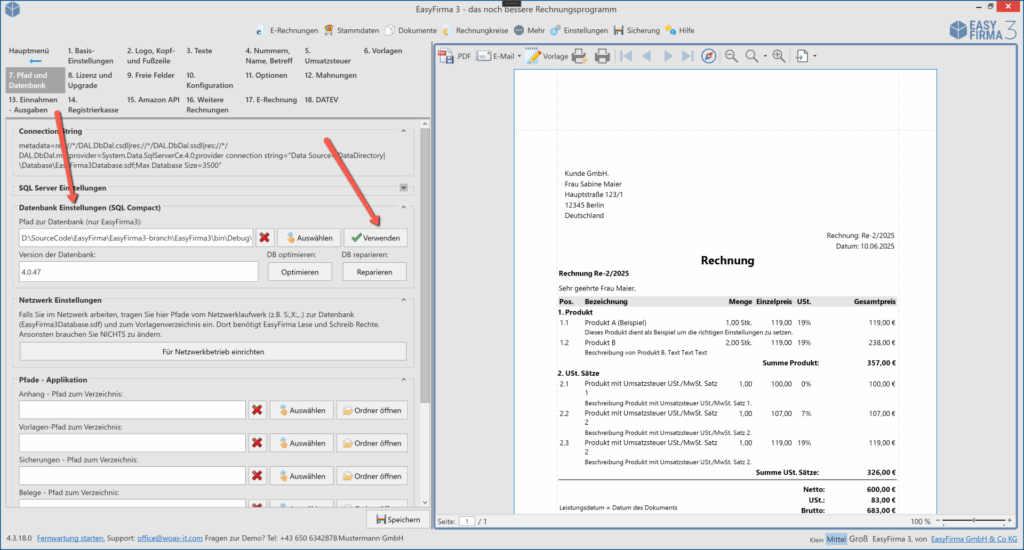The width and height of the screenshot is (1024, 550).
Task: Open the Mehr menu
Action: click(530, 31)
